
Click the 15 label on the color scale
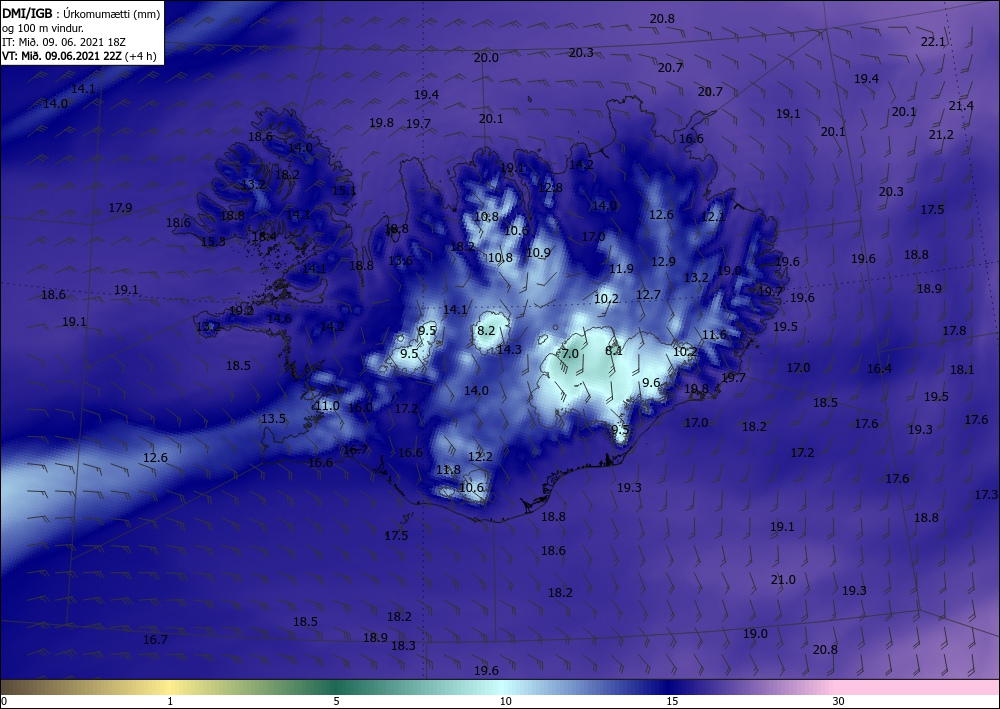[670, 701]
